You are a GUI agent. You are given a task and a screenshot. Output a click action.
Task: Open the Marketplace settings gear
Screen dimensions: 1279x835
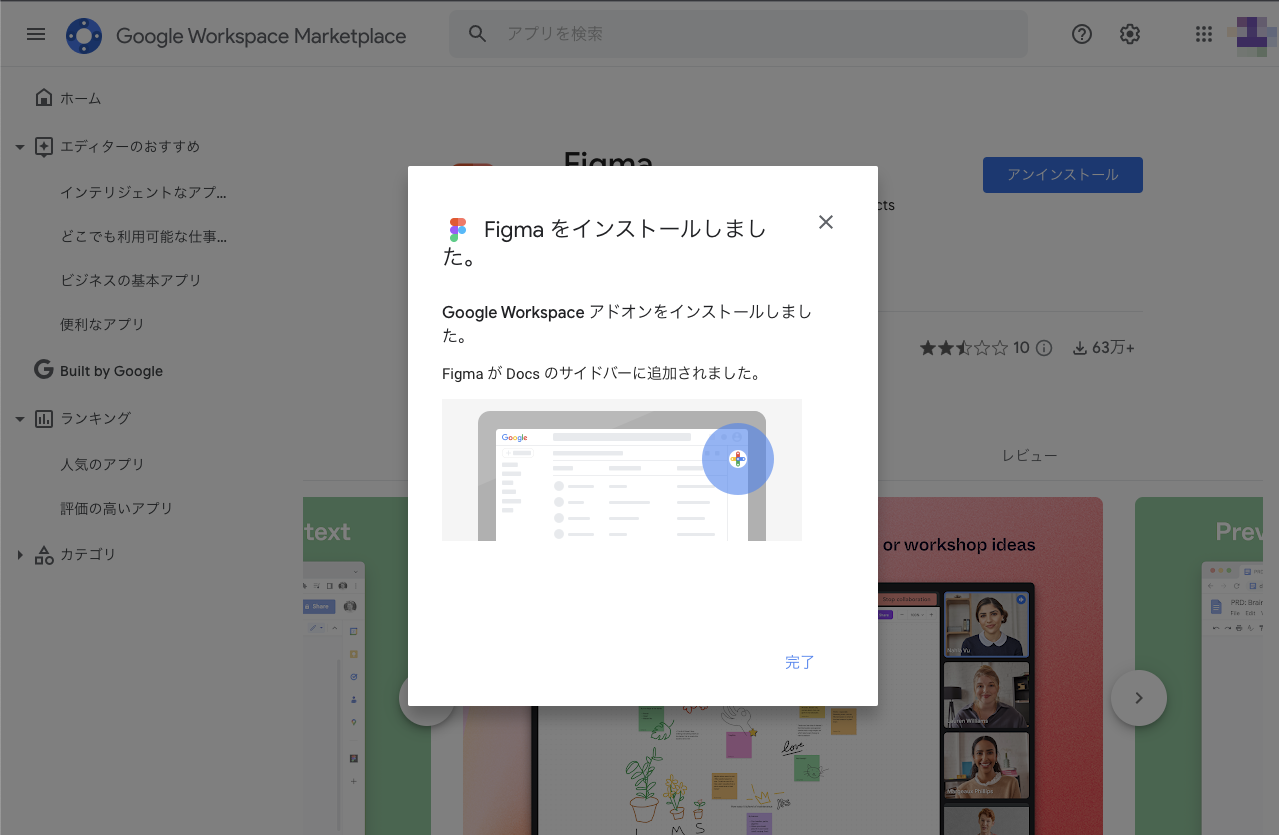pyautogui.click(x=1129, y=33)
